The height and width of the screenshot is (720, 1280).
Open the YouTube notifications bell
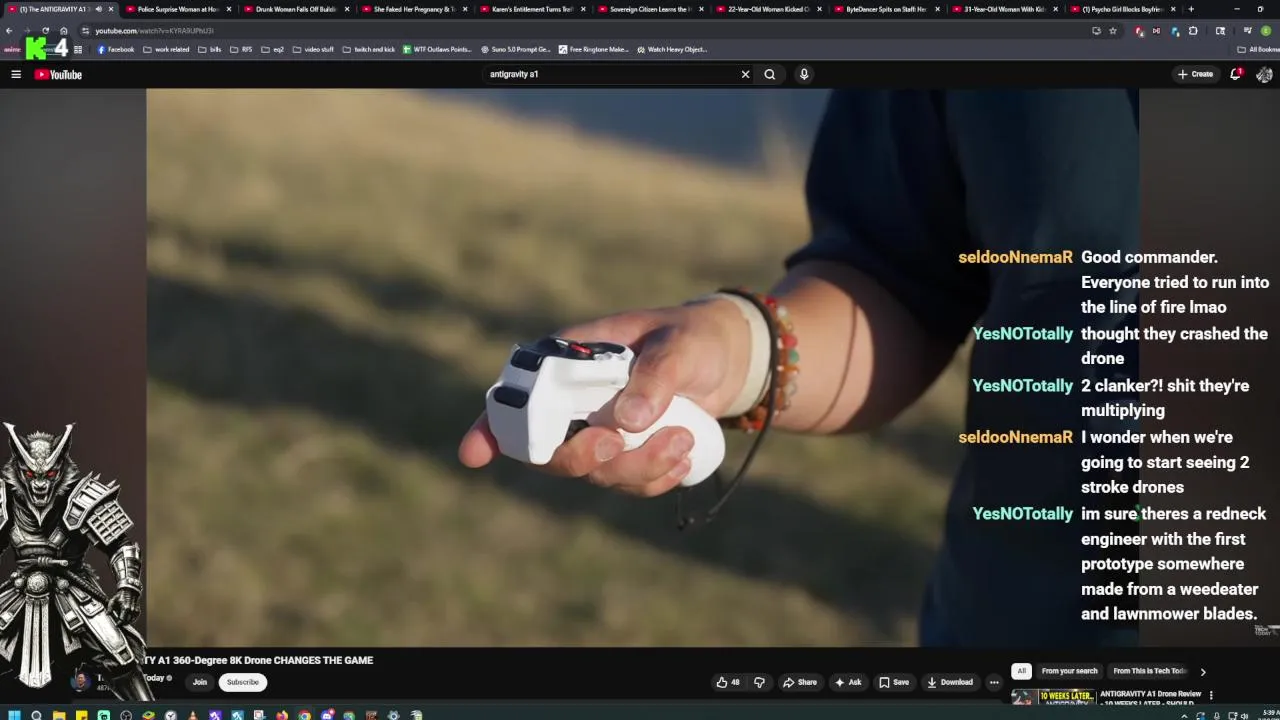pyautogui.click(x=1236, y=74)
